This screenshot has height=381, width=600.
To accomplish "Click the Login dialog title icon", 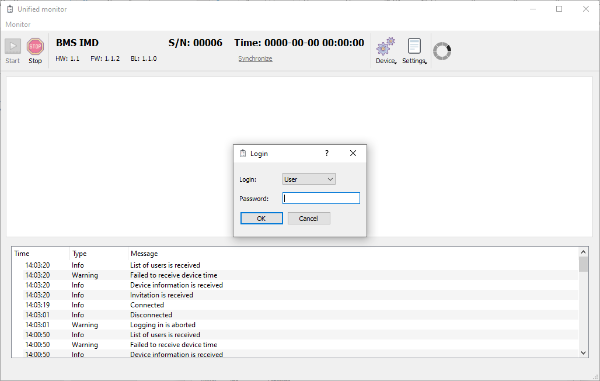I will 243,153.
